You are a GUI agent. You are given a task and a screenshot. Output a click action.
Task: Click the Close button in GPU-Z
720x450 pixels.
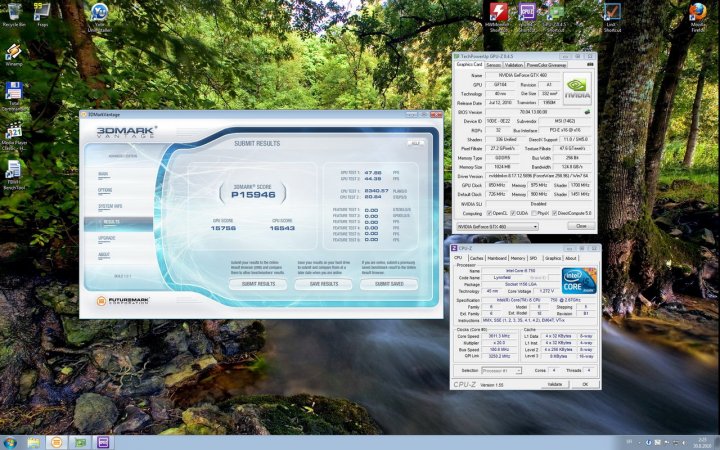(581, 226)
